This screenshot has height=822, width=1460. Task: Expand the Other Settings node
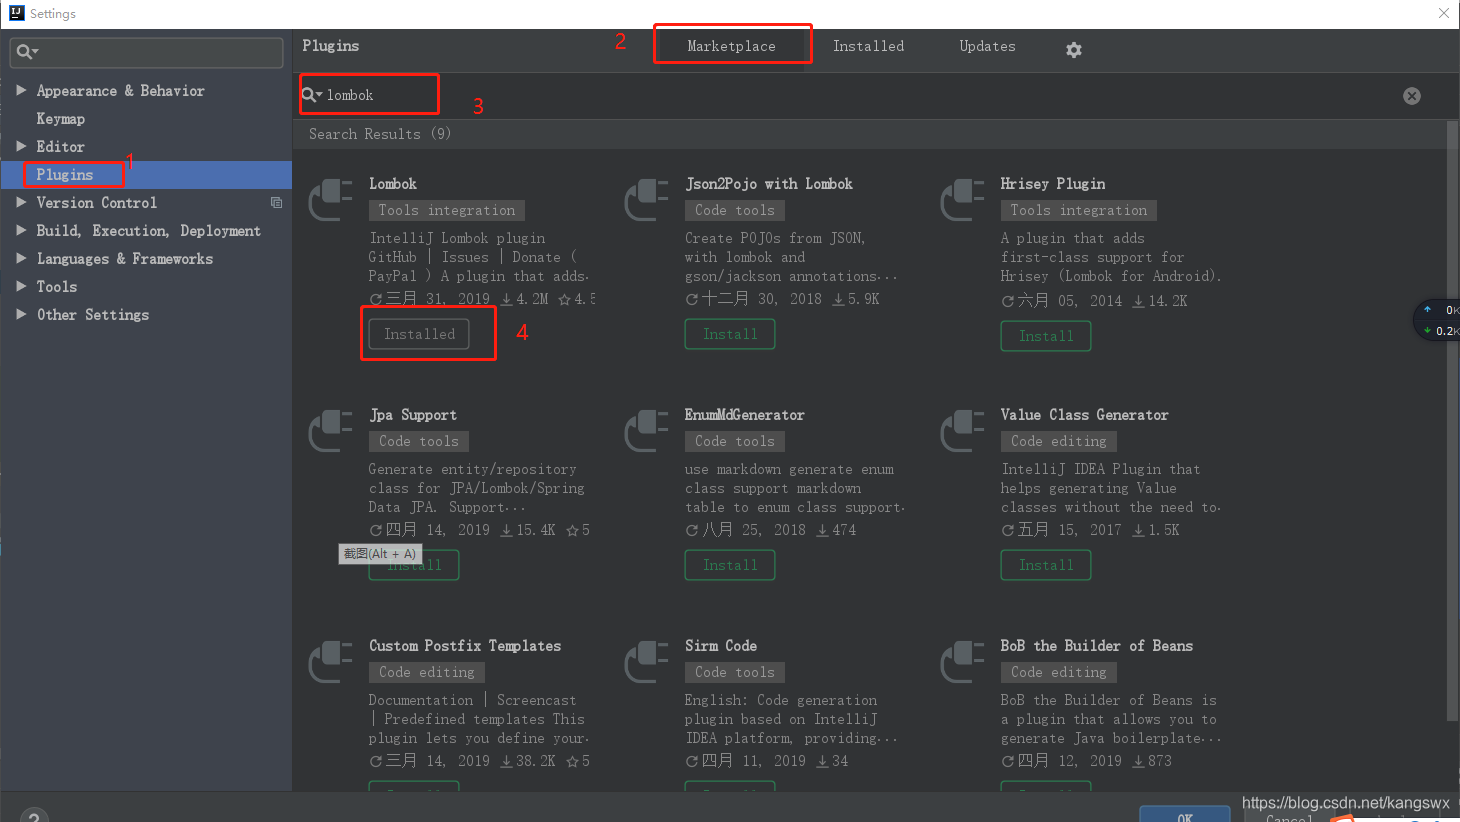21,314
